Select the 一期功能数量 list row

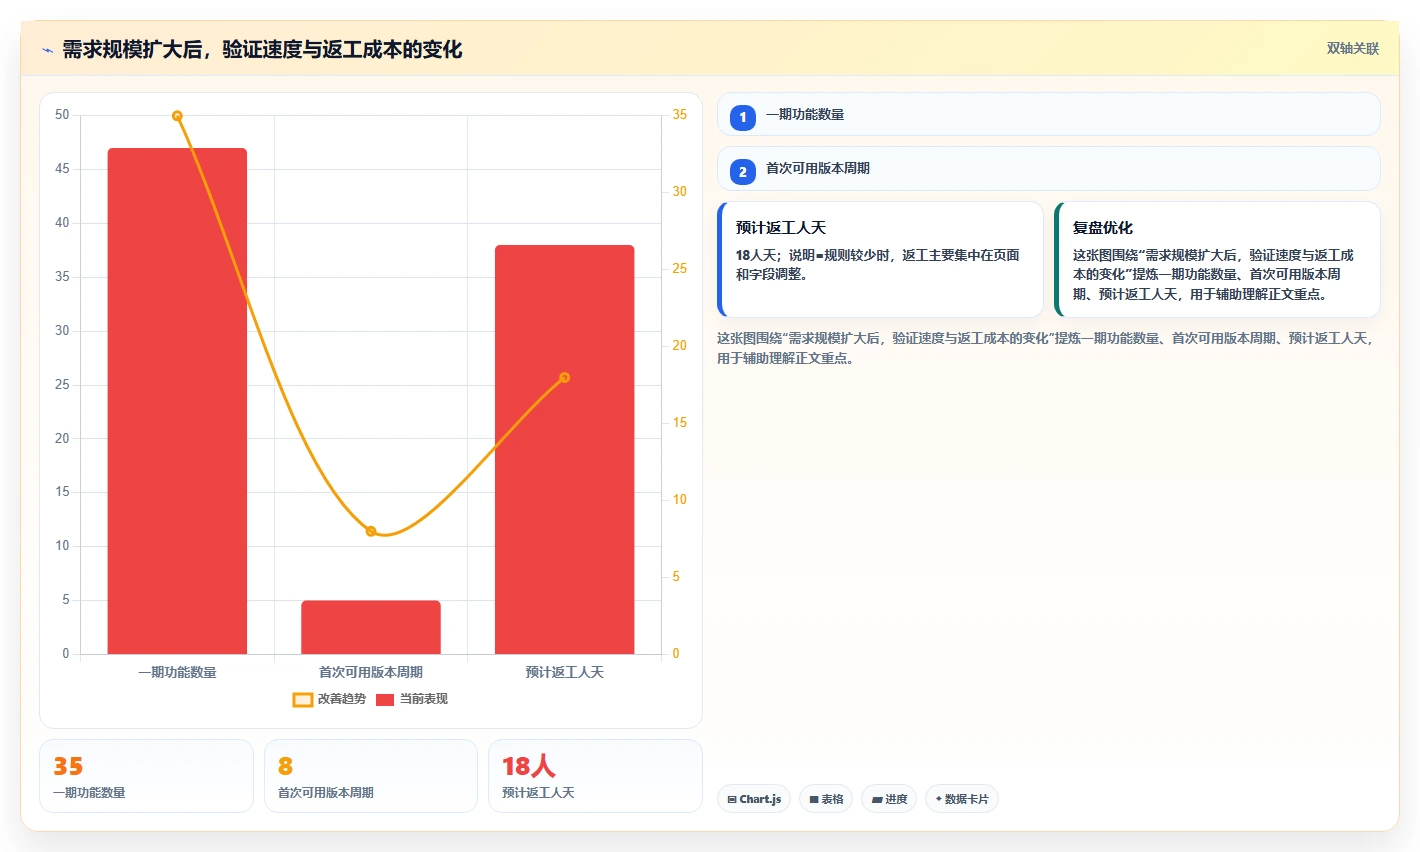(x=1048, y=114)
